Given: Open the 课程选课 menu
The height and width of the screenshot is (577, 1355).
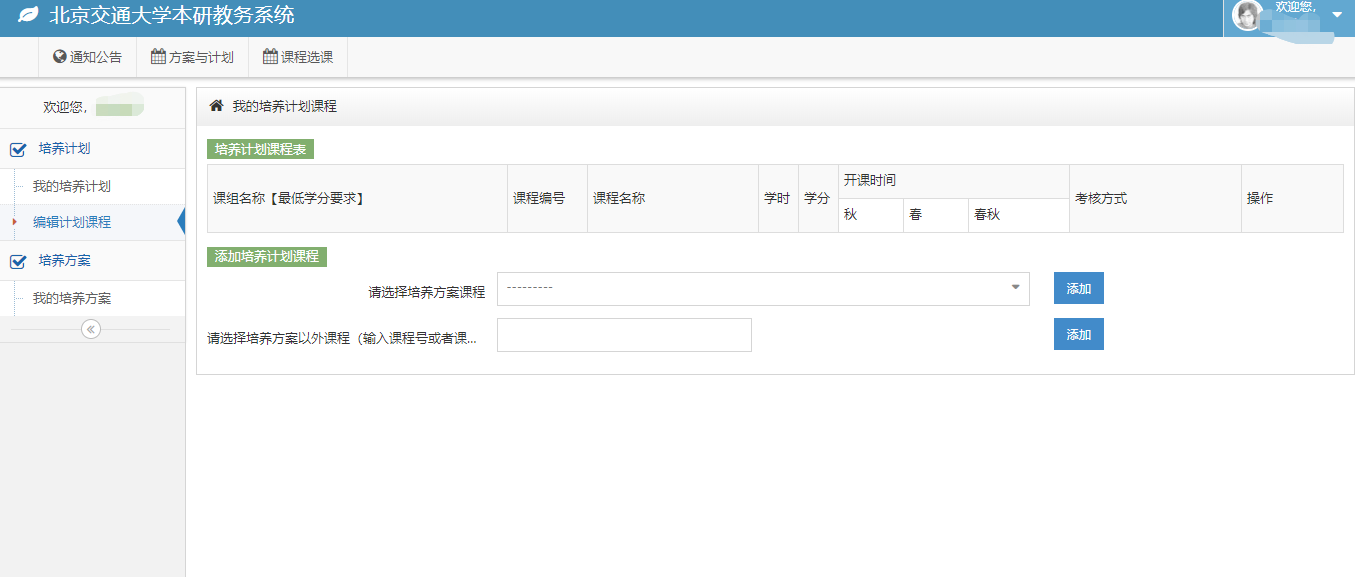Looking at the screenshot, I should (298, 57).
